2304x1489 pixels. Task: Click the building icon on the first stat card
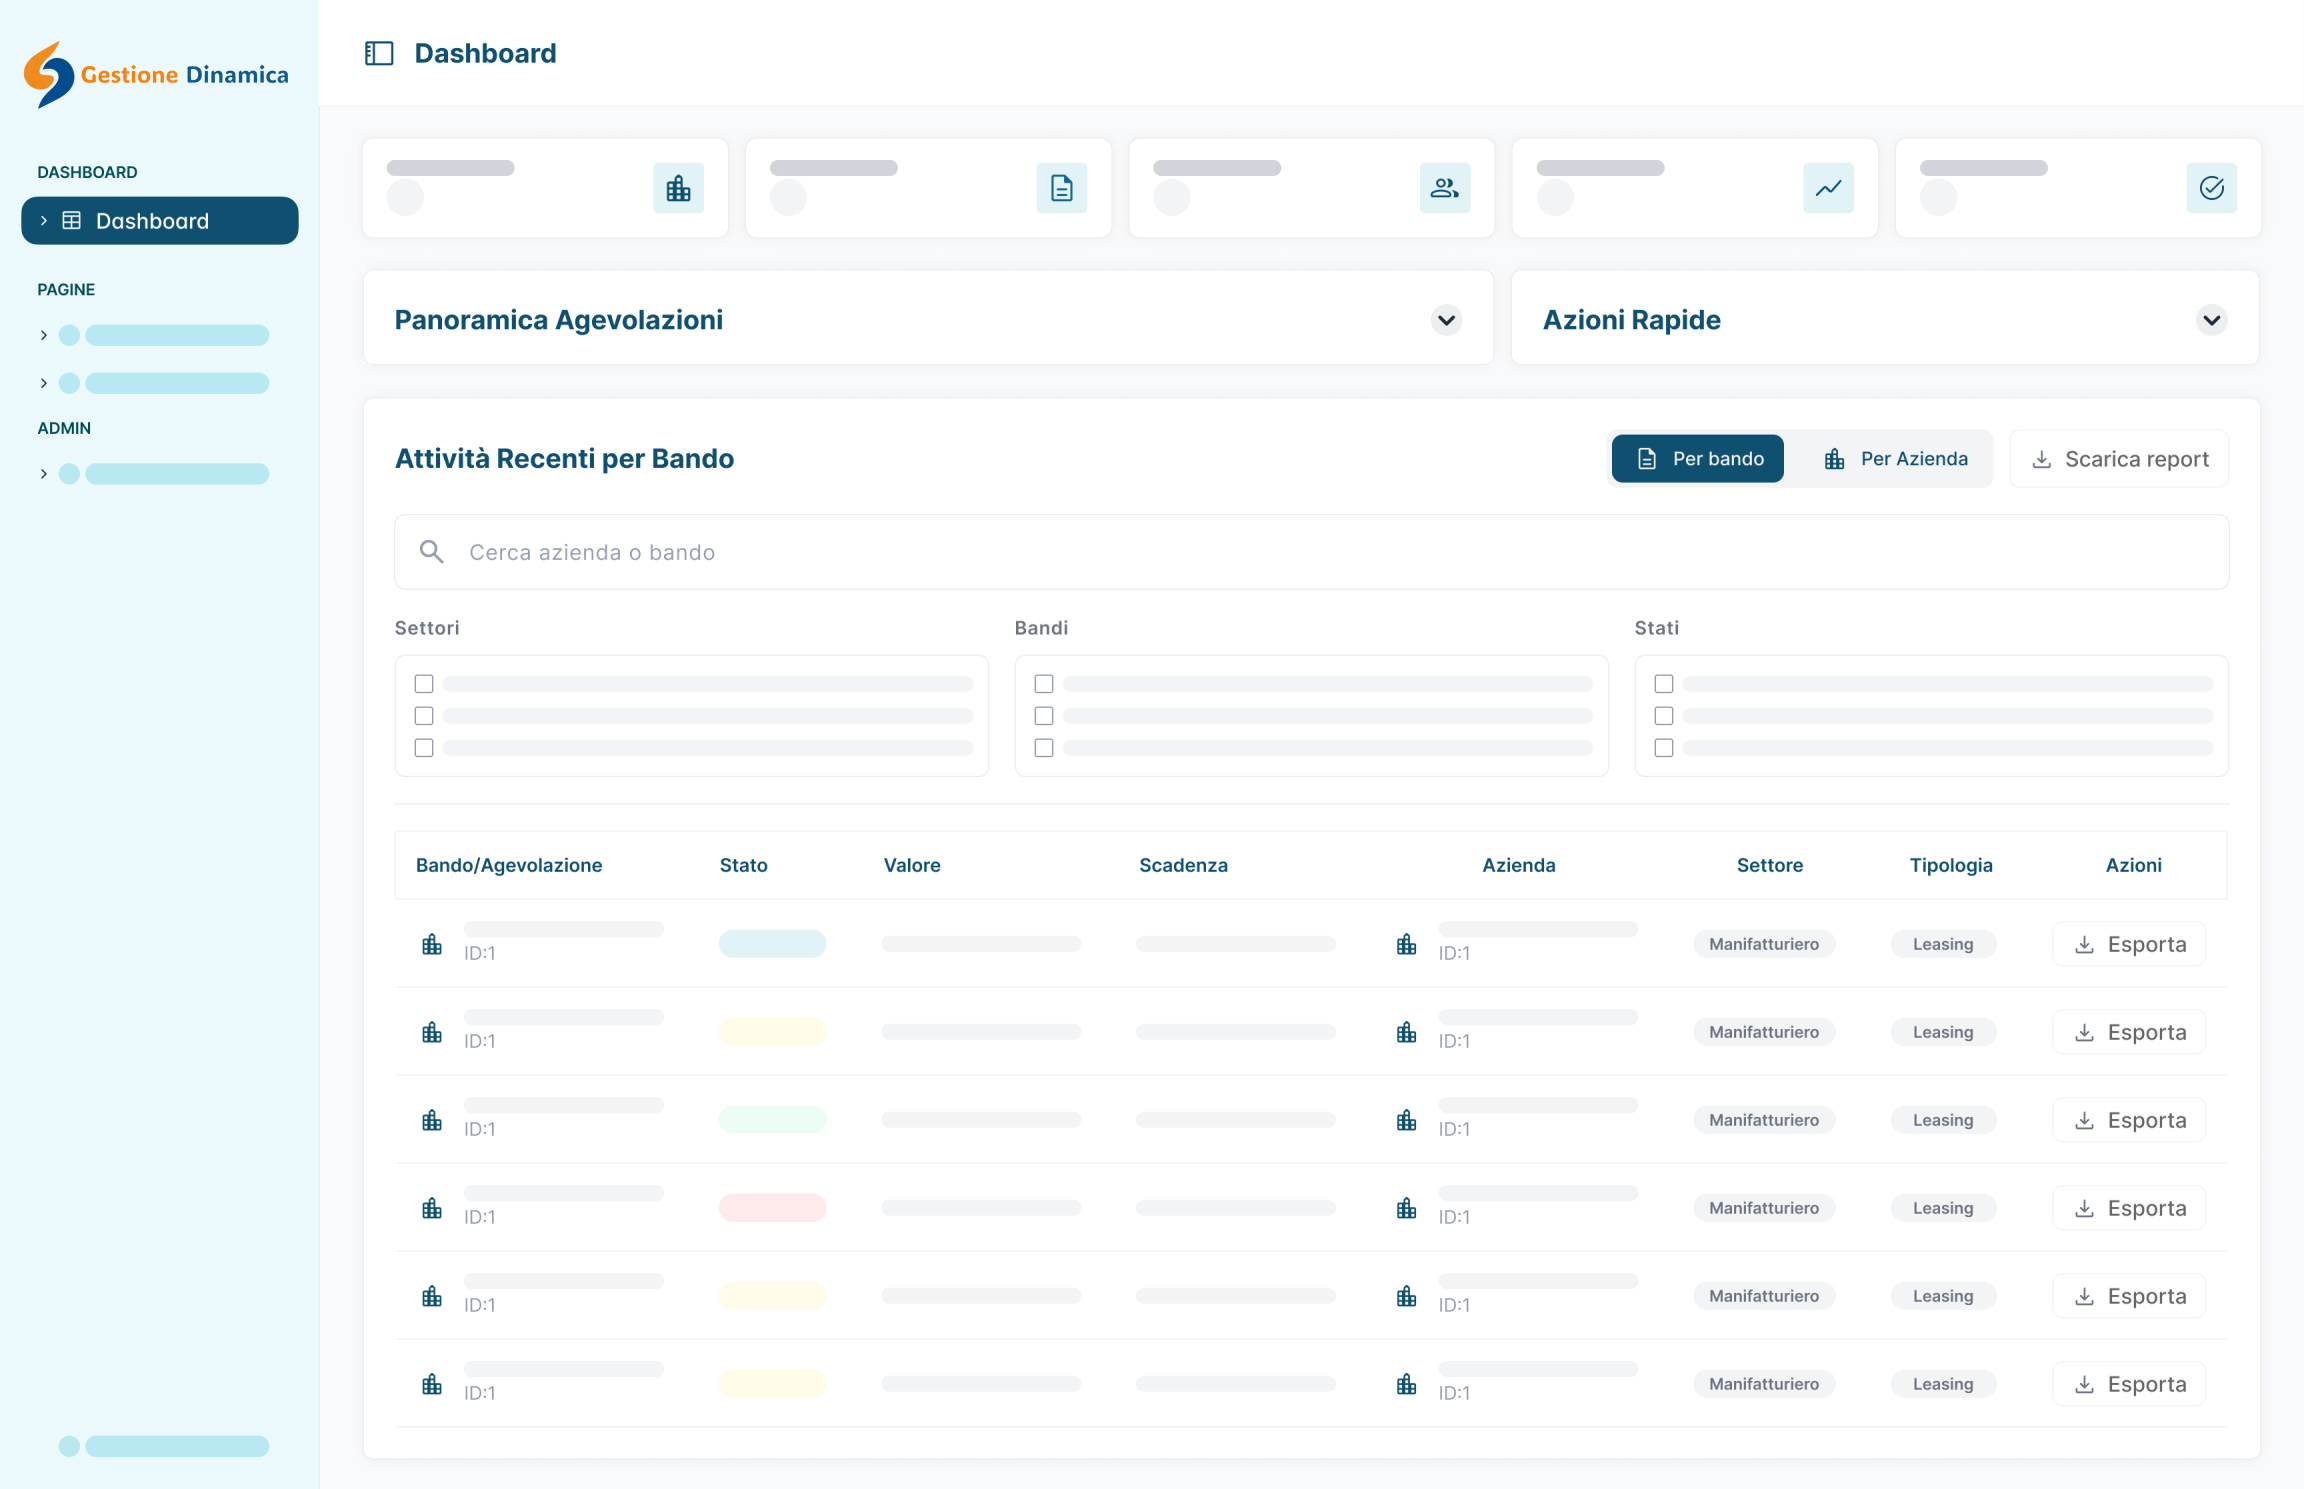coord(678,188)
